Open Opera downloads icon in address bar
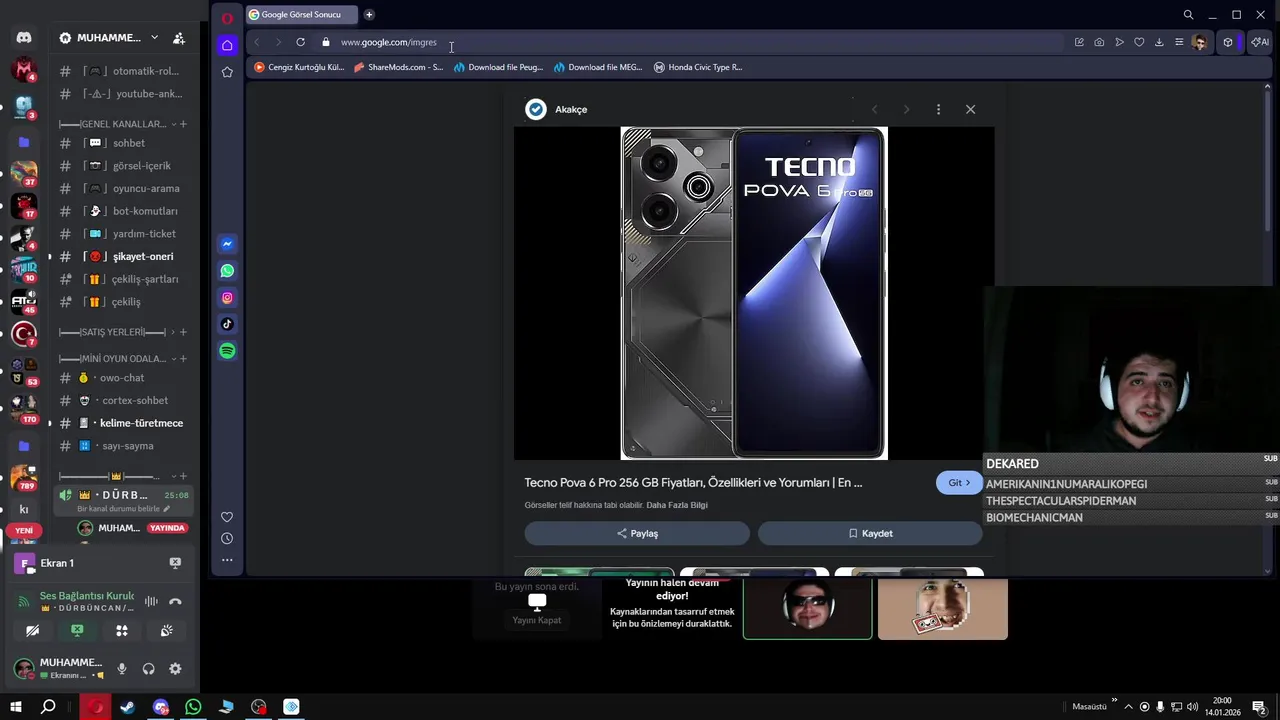Screen dimensions: 1280x720 [x=1159, y=42]
